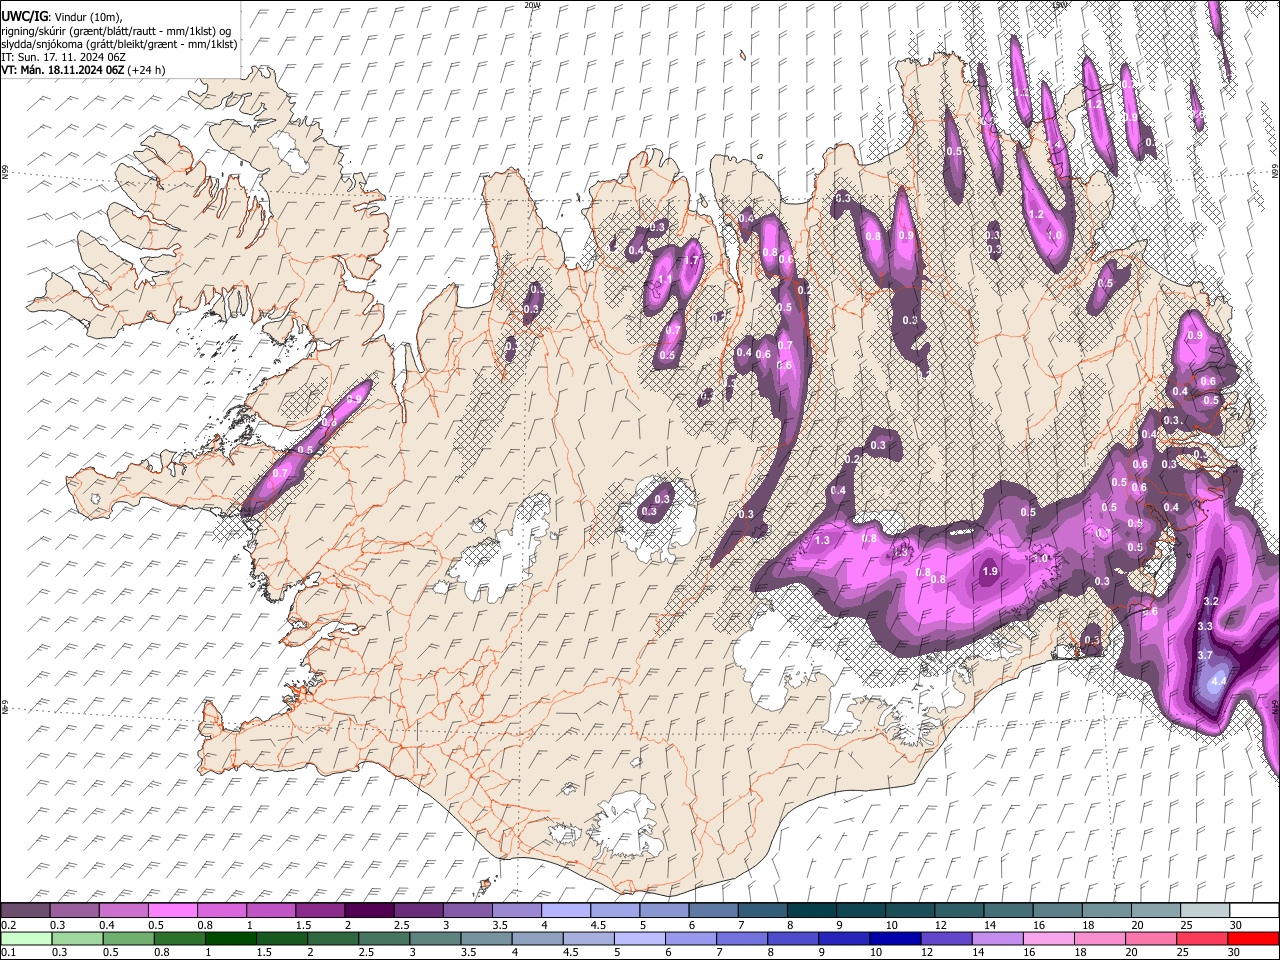
Task: Select the darkest green swatch labeled 1 in rain legend
Action: pos(230,938)
